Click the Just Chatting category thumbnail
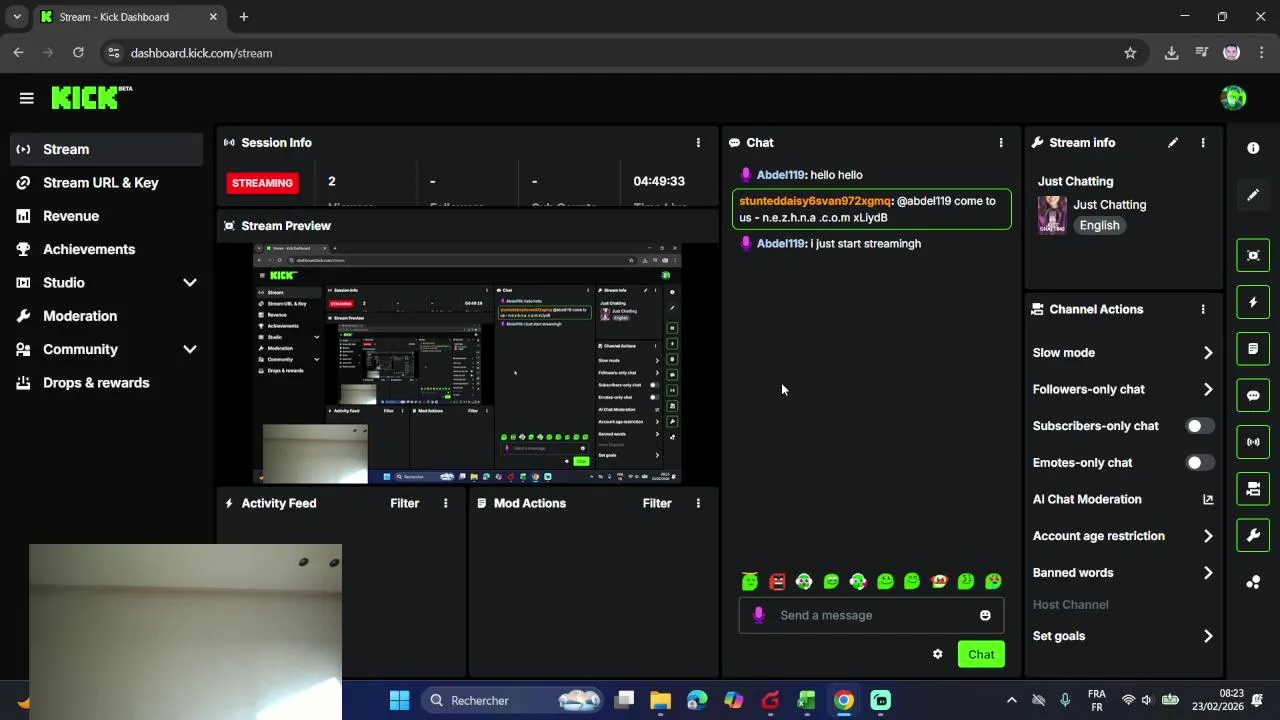This screenshot has height=720, width=1280. pos(1052,214)
